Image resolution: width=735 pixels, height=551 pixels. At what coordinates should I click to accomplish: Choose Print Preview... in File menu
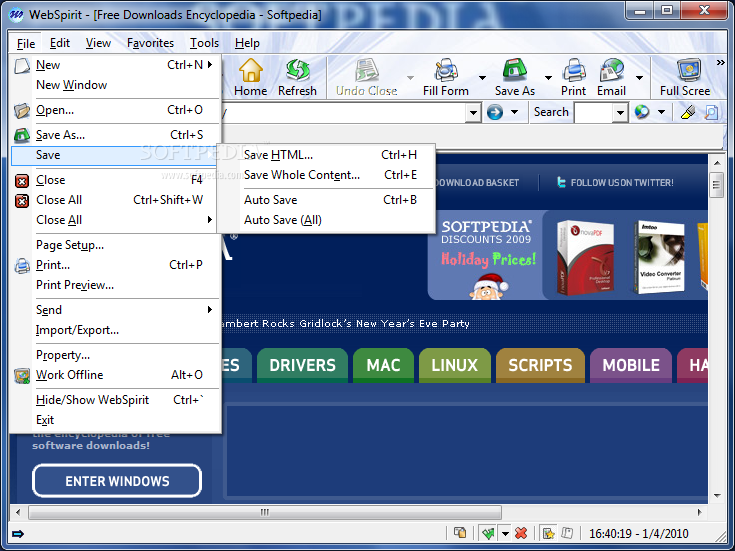pyautogui.click(x=115, y=285)
